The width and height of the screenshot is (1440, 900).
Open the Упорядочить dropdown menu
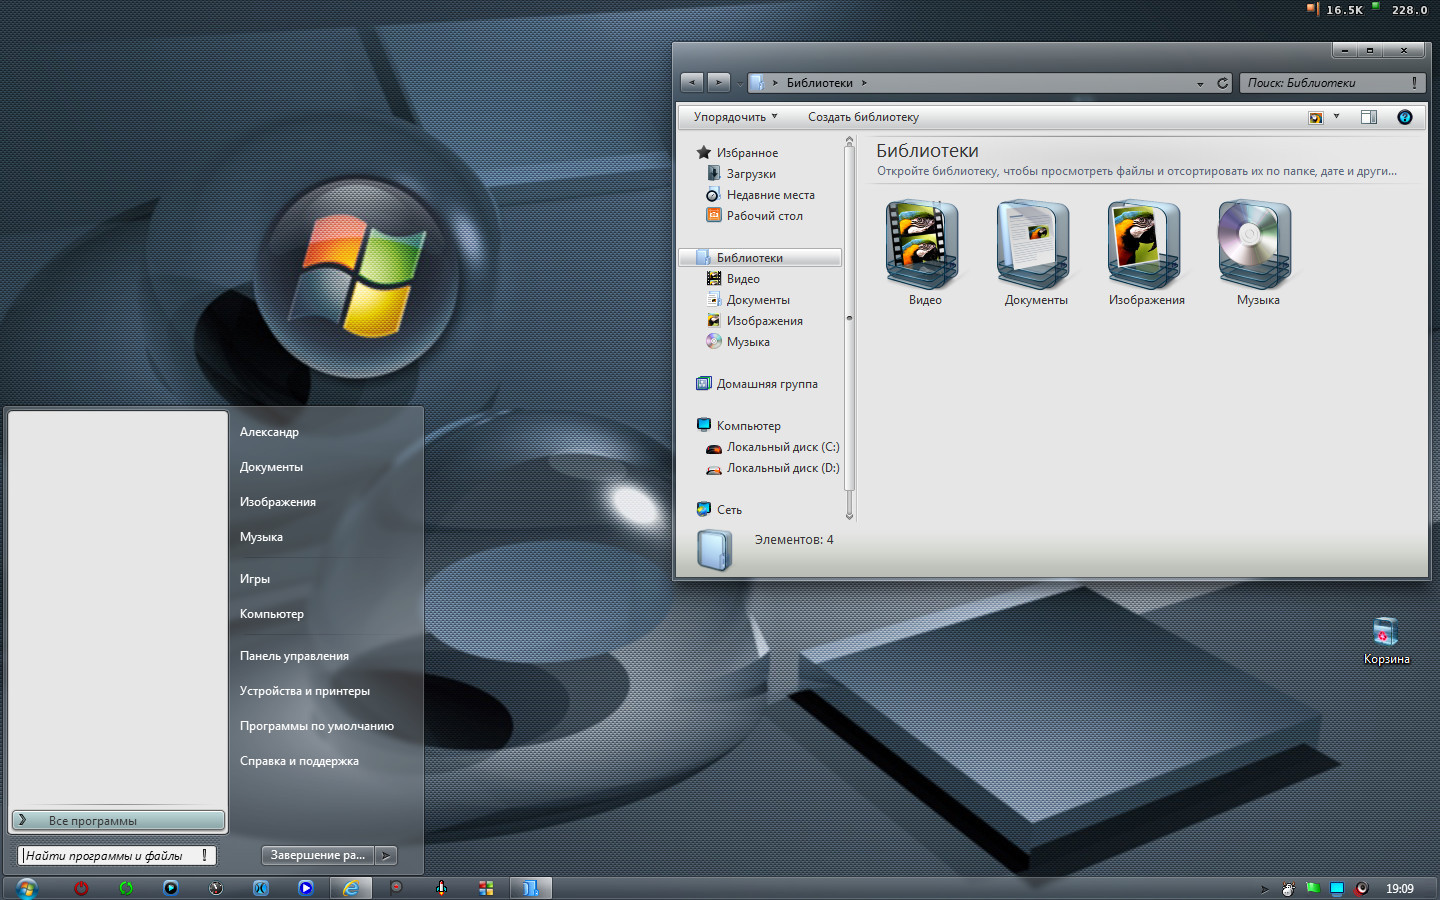click(x=735, y=117)
